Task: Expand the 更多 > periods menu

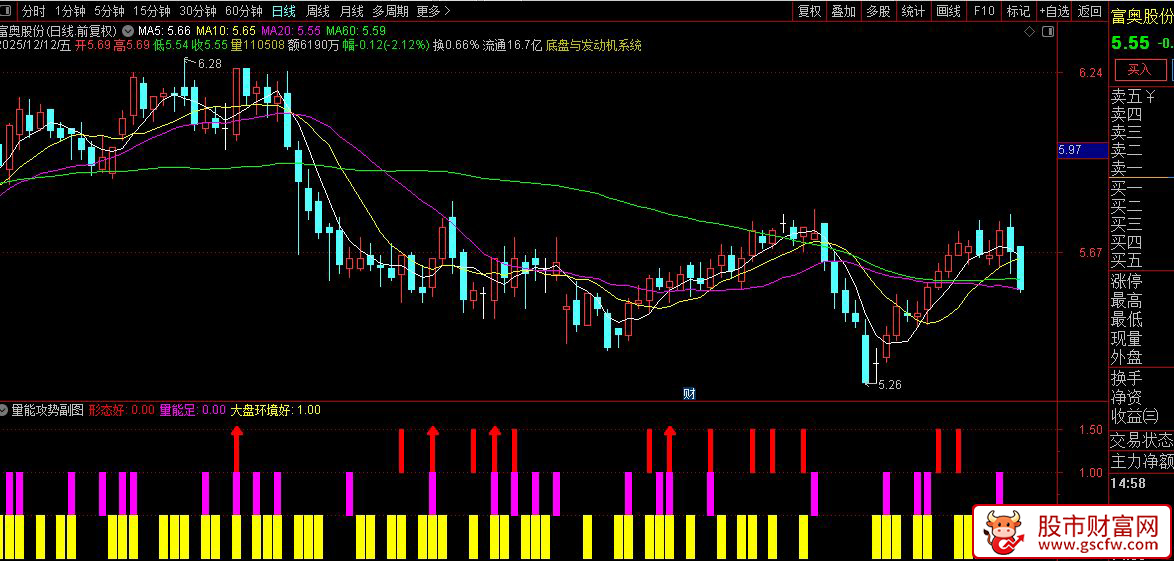Action: click(434, 11)
